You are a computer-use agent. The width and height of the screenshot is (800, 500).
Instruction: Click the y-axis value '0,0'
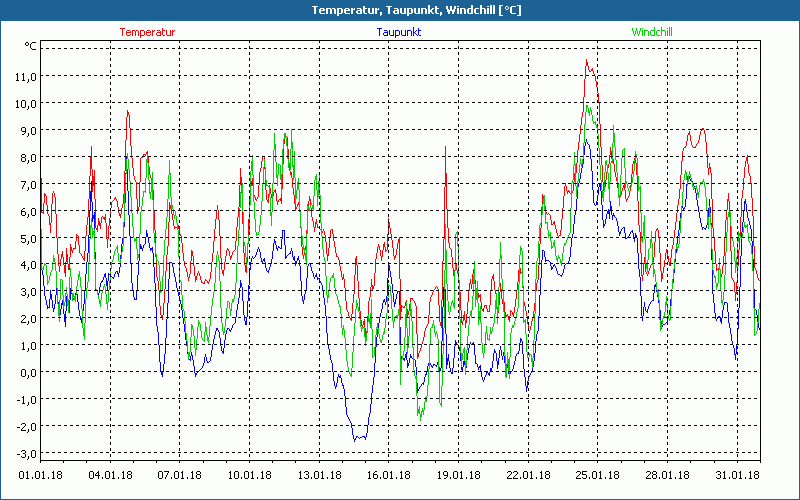29,373
